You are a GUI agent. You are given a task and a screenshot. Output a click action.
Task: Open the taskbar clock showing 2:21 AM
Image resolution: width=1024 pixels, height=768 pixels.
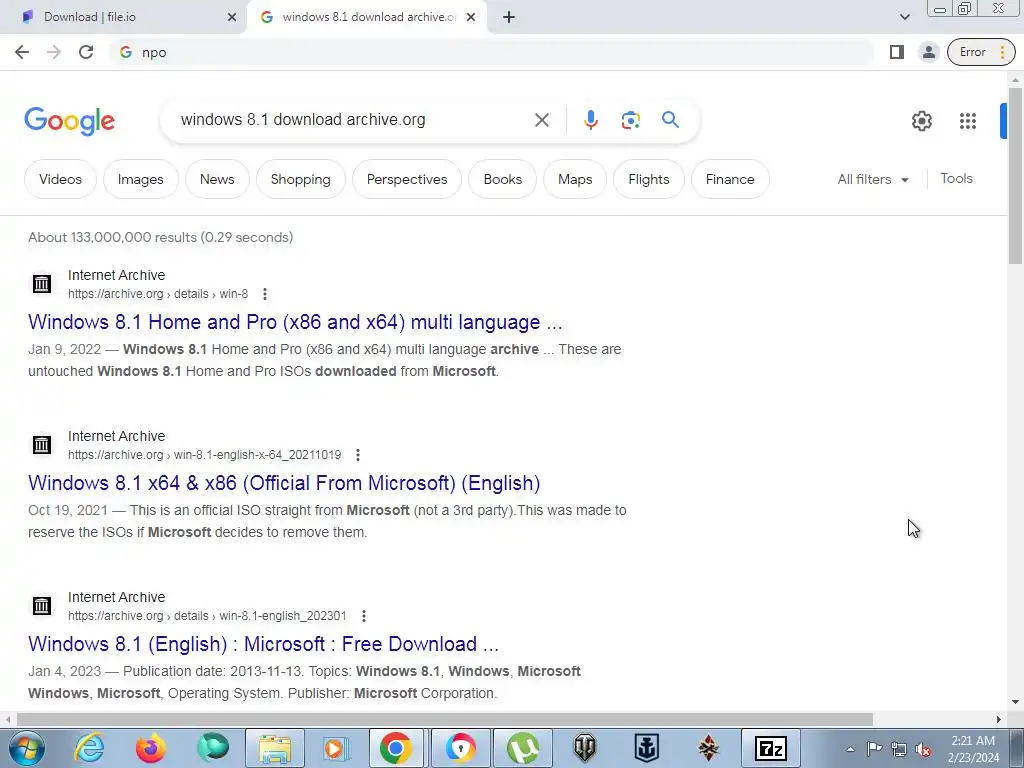click(x=973, y=749)
